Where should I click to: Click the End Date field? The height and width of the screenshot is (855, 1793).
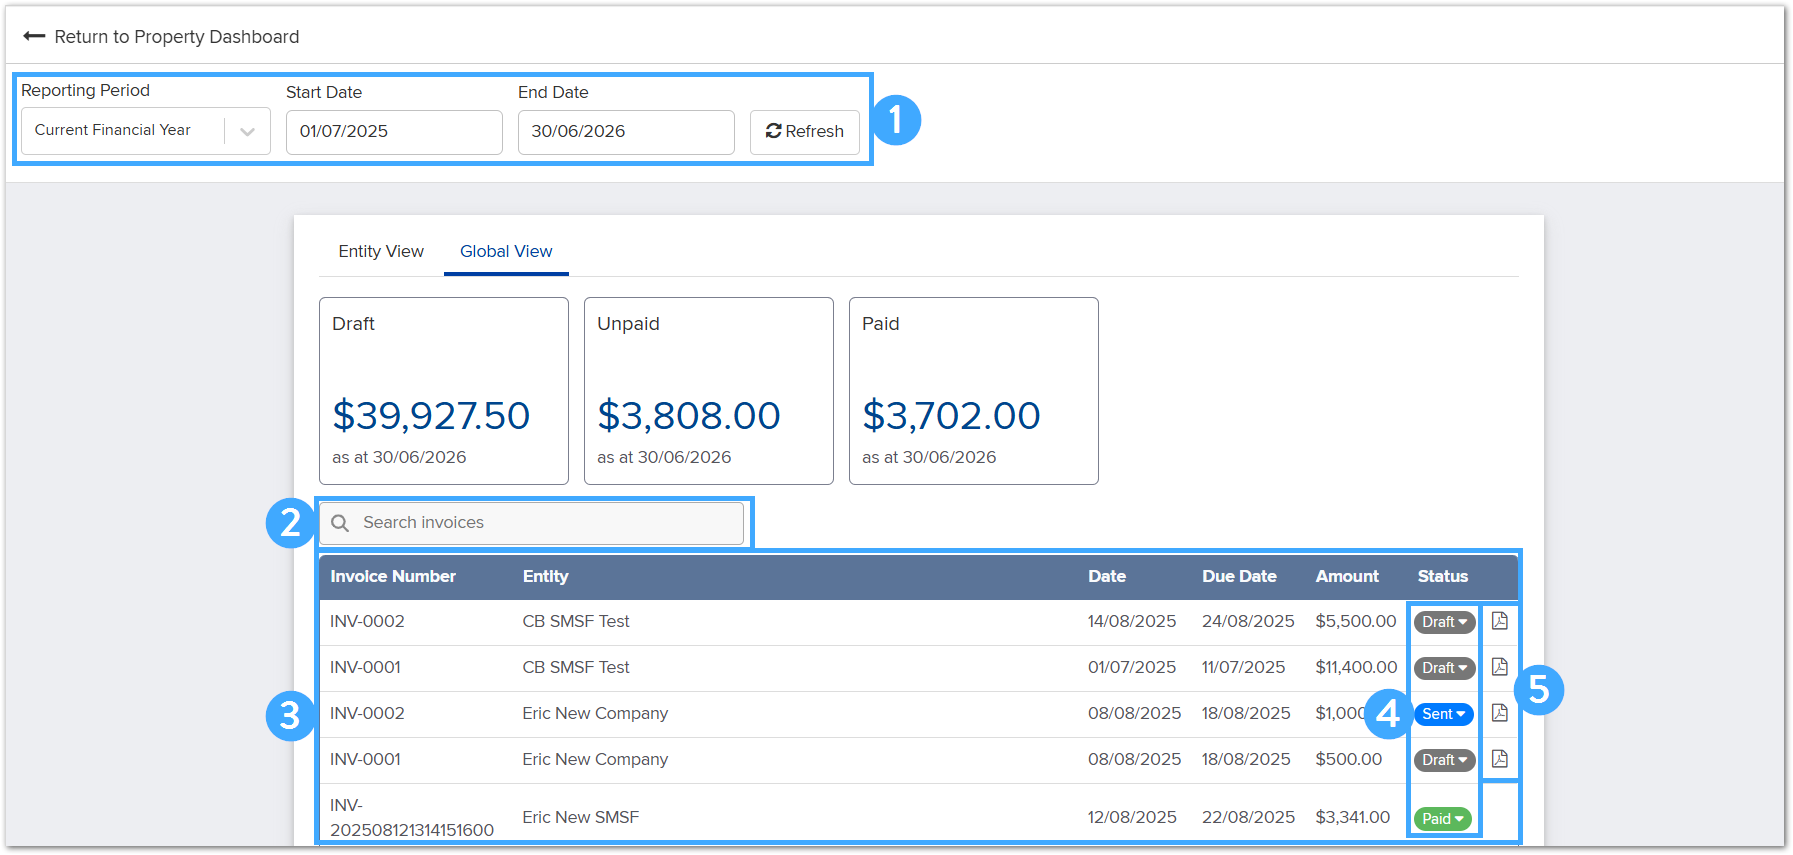coord(626,132)
